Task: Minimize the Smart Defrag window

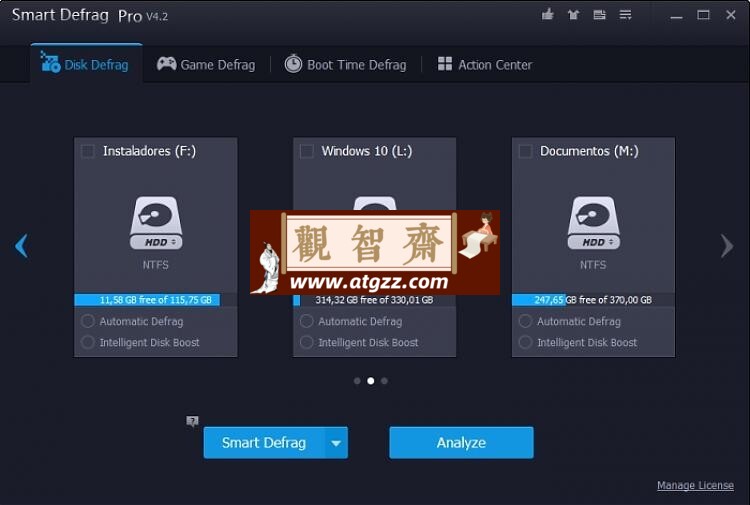Action: pos(676,16)
